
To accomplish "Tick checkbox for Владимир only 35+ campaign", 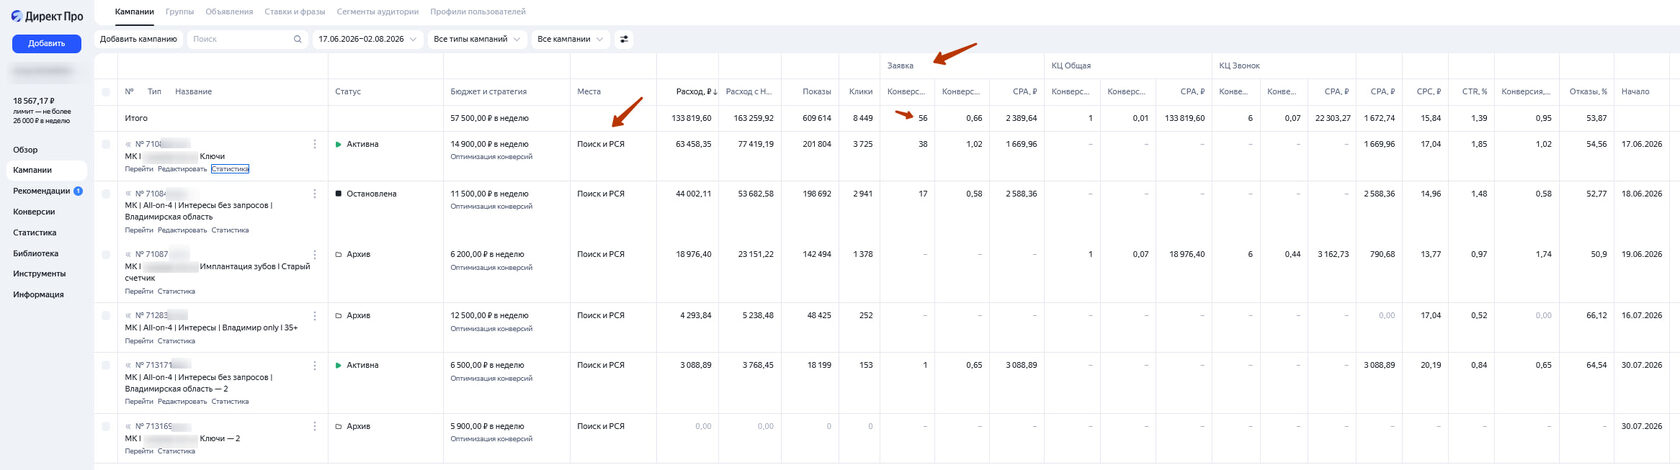I will tap(106, 316).
